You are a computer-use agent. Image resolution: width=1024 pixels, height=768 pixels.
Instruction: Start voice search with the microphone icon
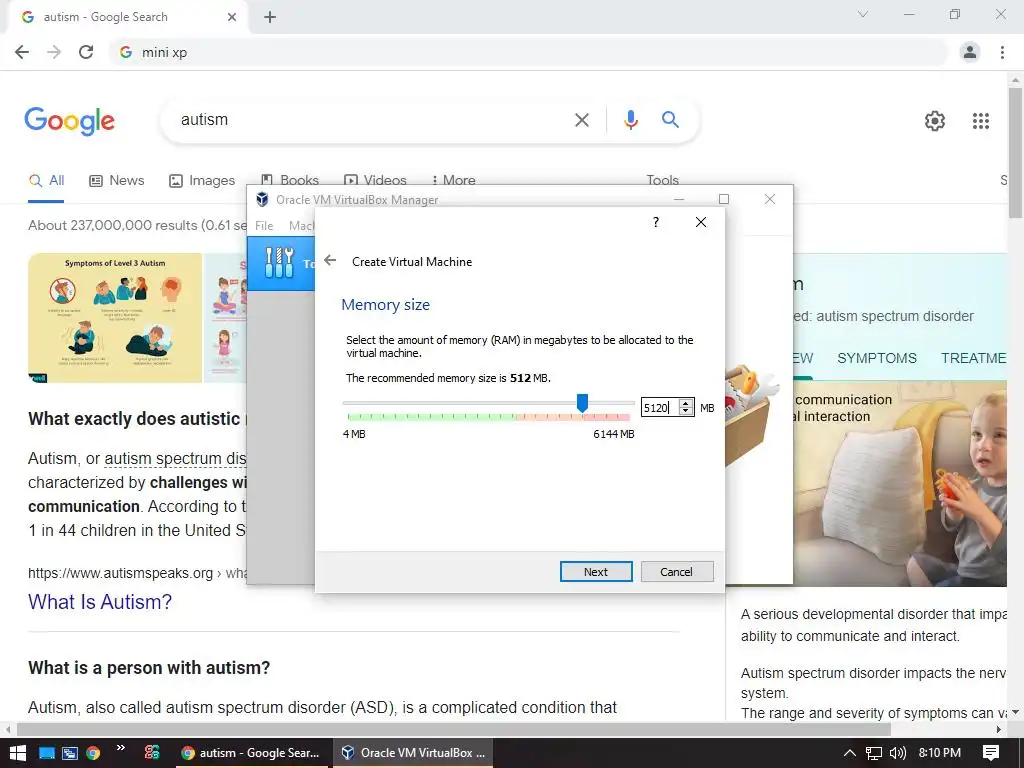630,120
